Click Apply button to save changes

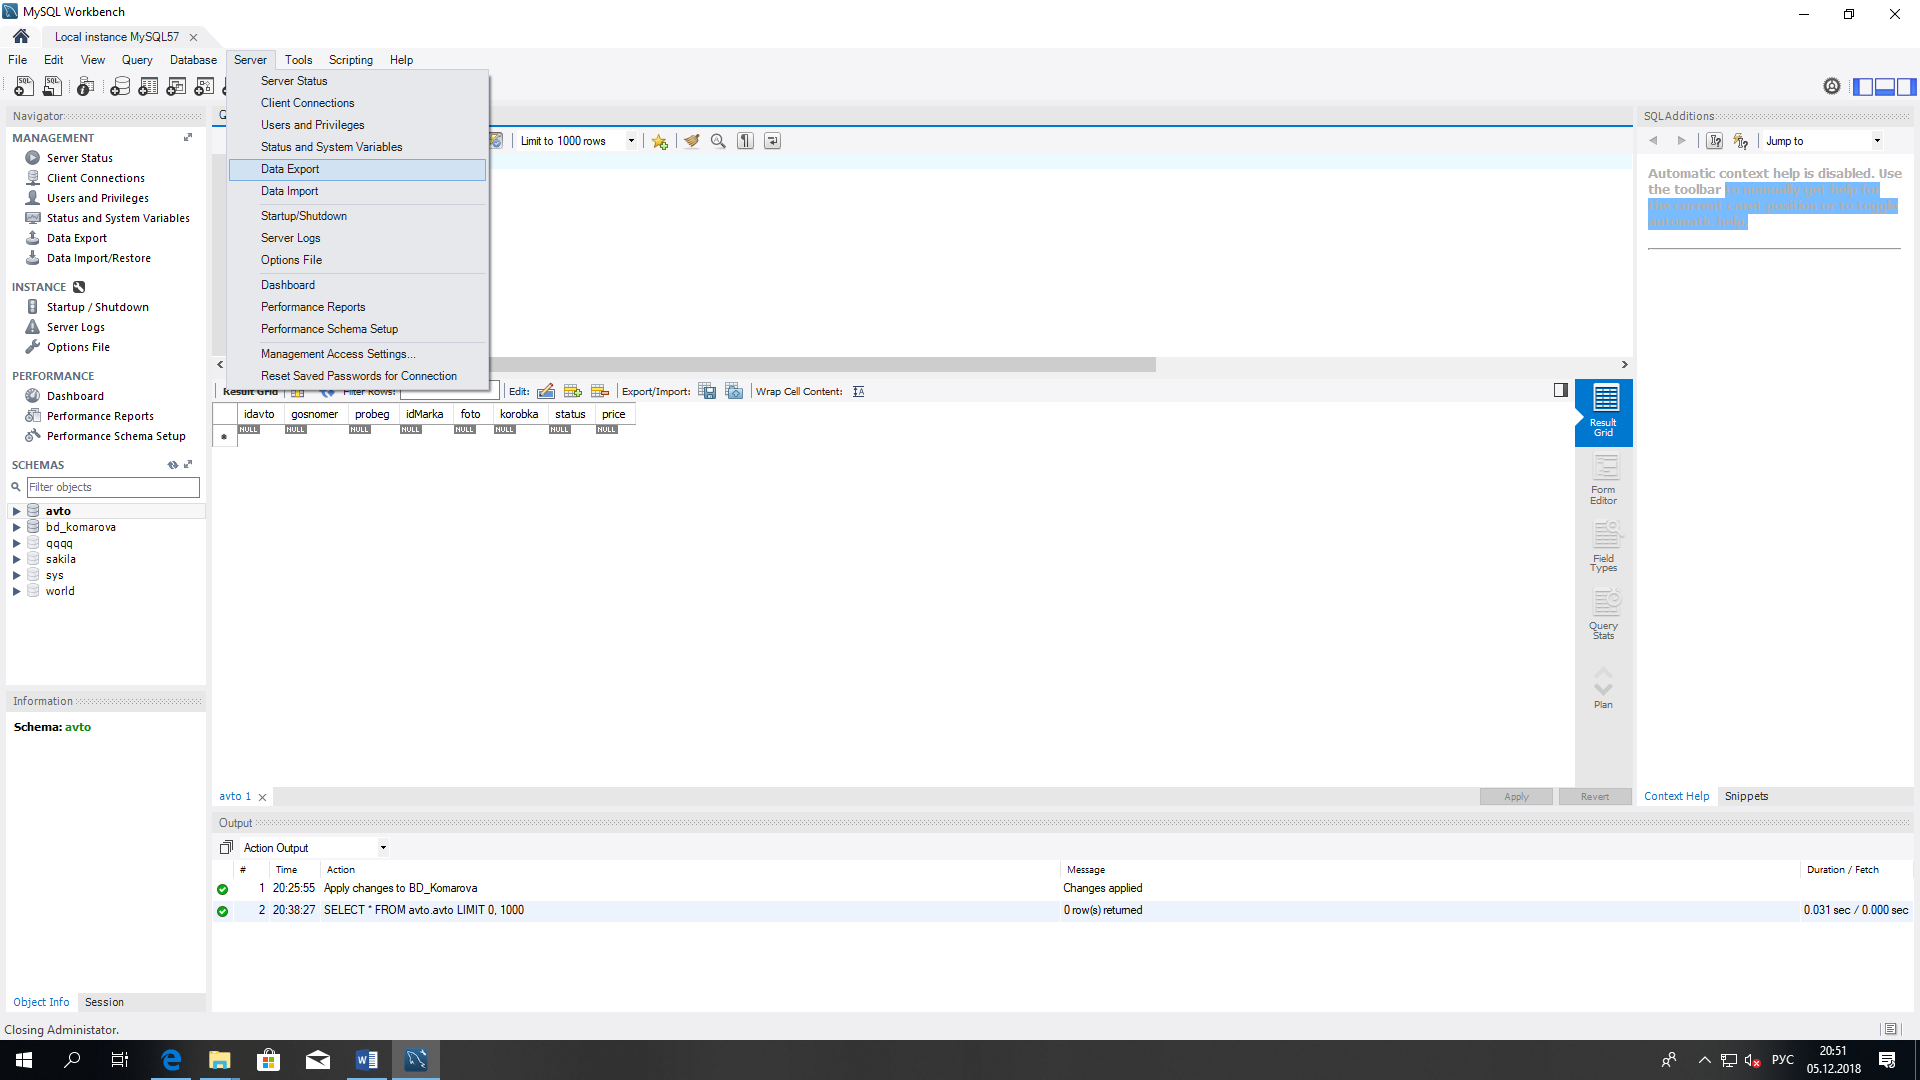pos(1515,795)
